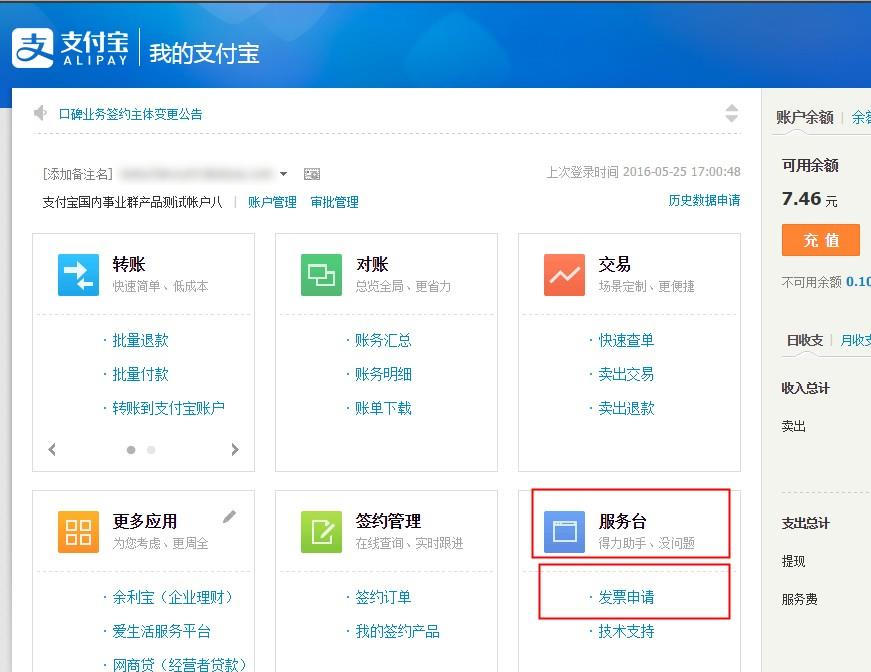Open 历史数据申请 link
The image size is (871, 672).
704,200
